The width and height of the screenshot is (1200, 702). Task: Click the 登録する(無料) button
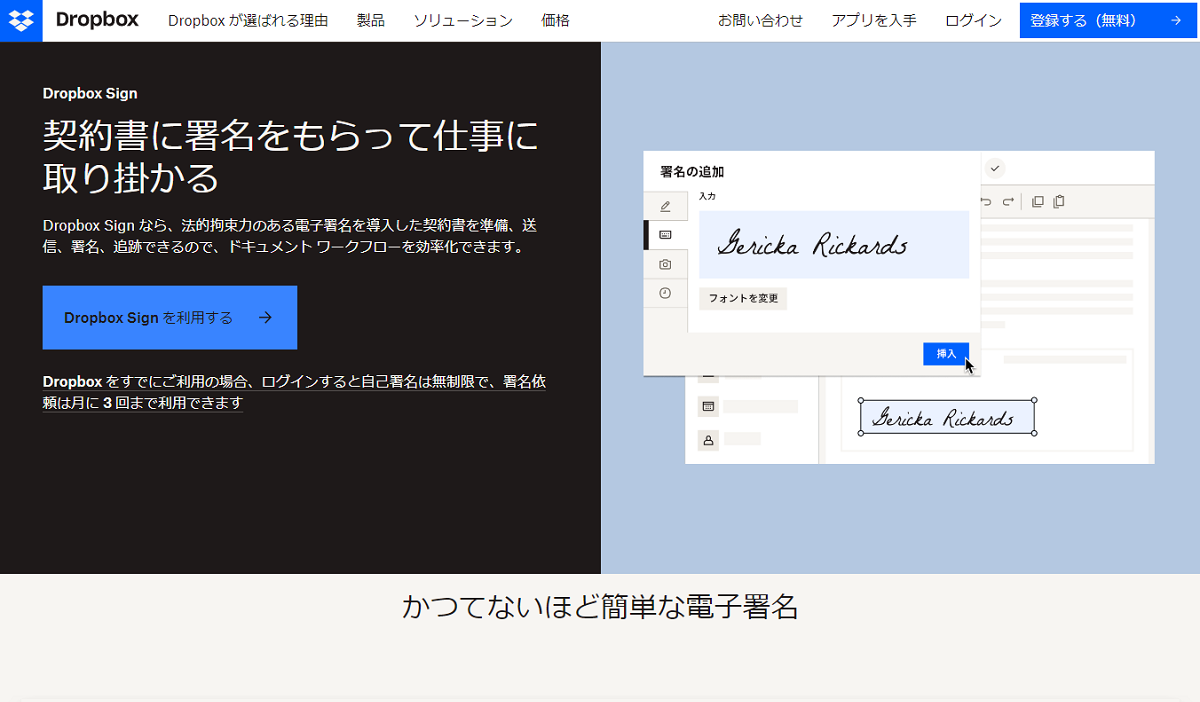point(1108,20)
